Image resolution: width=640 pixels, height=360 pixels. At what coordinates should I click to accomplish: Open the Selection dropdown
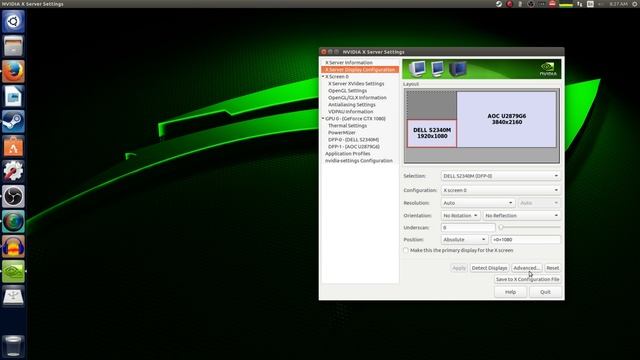pyautogui.click(x=500, y=176)
